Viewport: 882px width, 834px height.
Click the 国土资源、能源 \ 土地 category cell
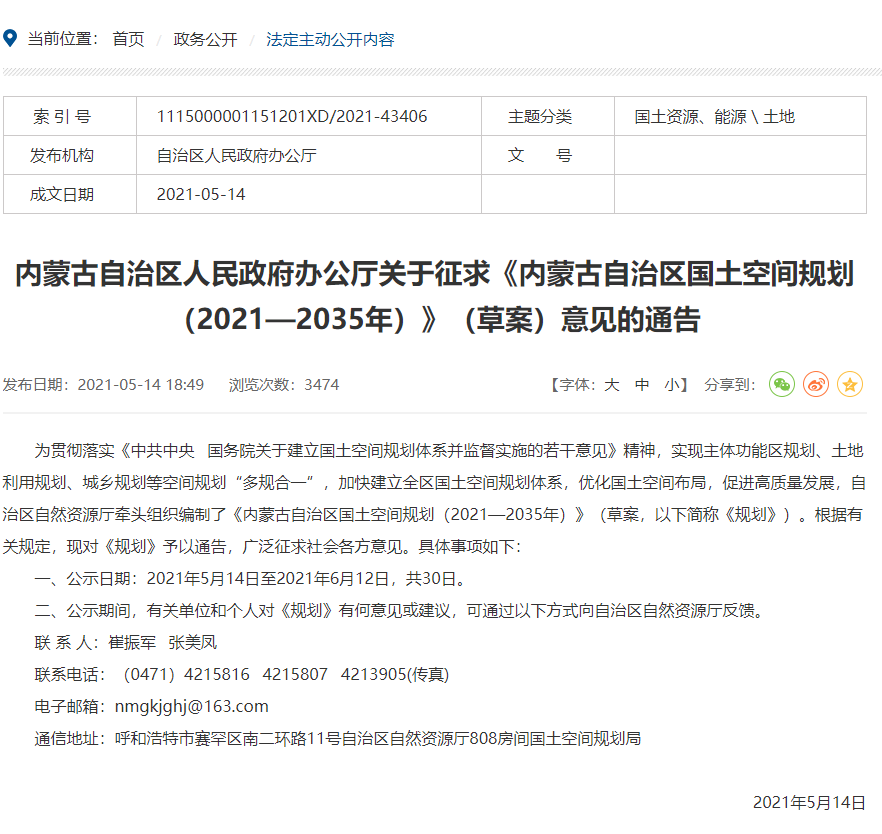click(x=714, y=116)
